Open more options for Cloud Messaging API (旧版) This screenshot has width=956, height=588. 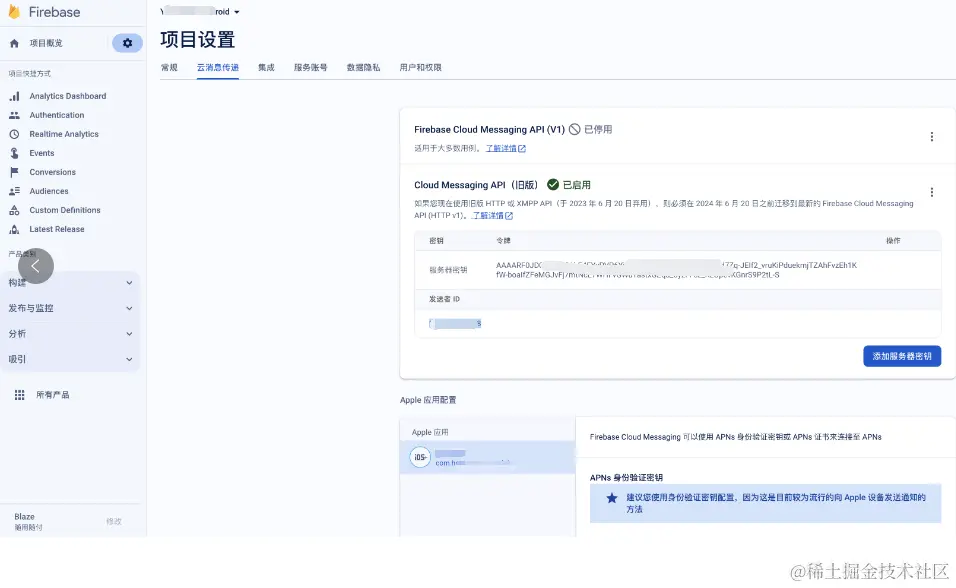coord(932,192)
